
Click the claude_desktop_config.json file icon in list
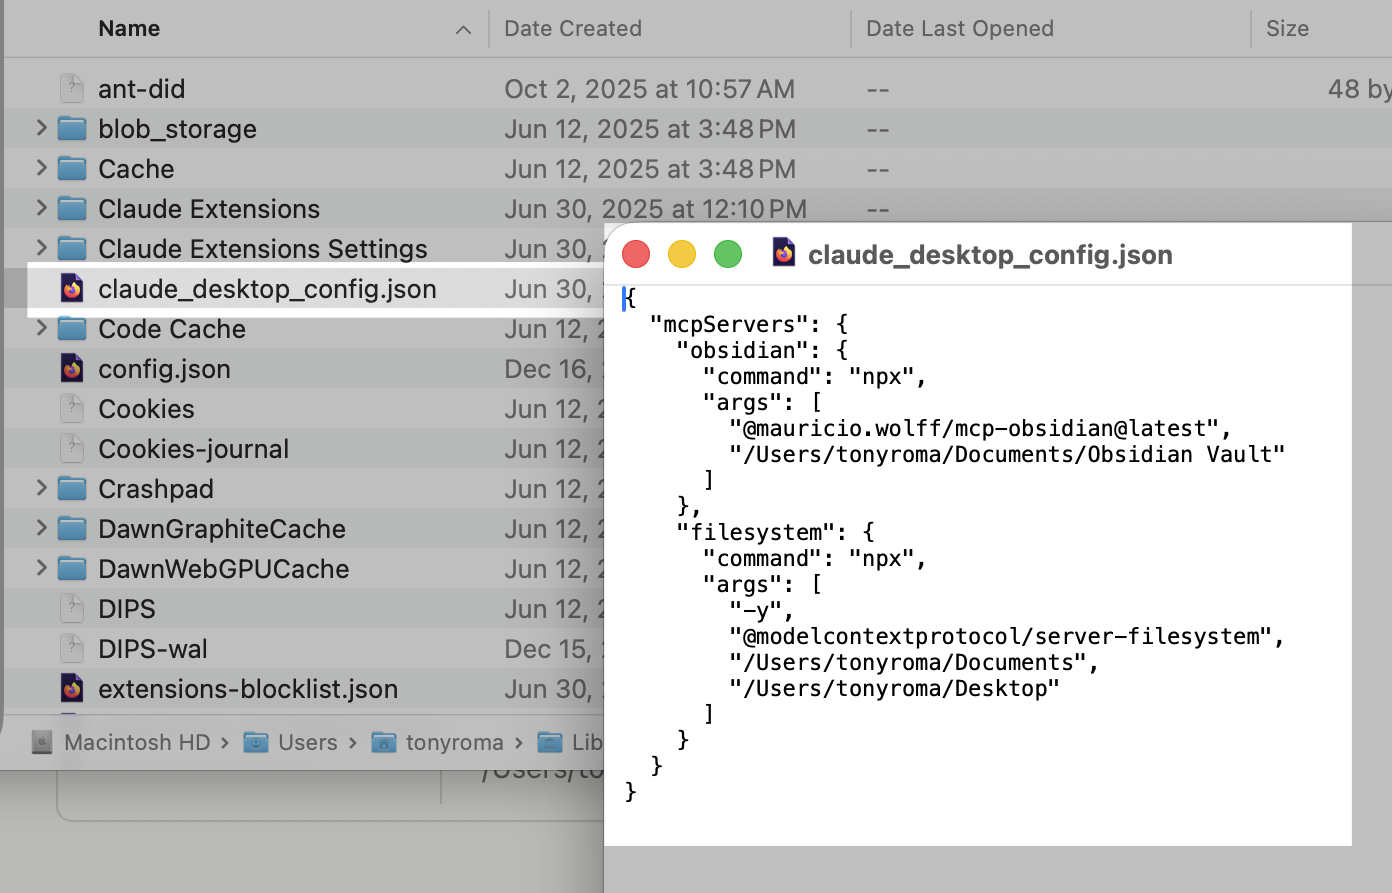72,289
